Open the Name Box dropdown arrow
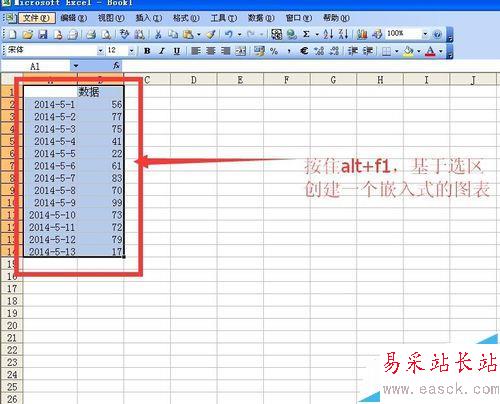 76,66
